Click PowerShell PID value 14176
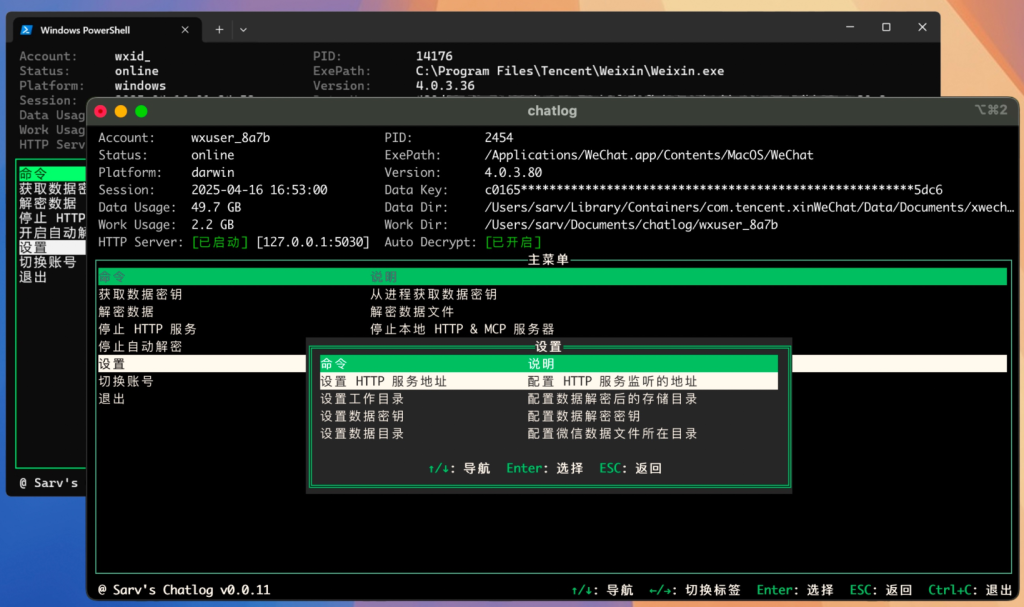The image size is (1024, 607). [434, 56]
